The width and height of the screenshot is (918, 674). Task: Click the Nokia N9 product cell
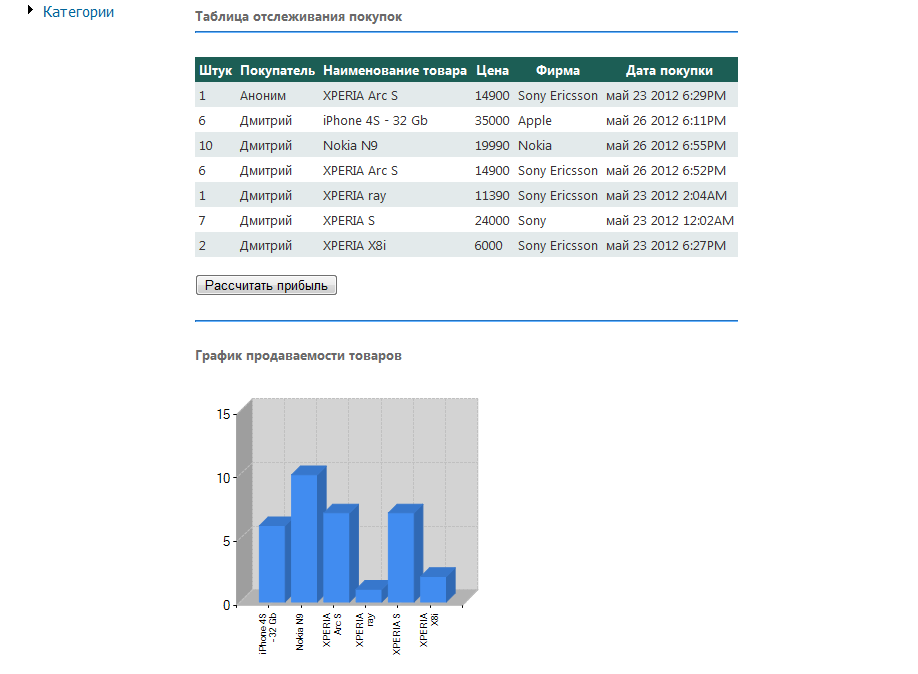pyautogui.click(x=350, y=146)
